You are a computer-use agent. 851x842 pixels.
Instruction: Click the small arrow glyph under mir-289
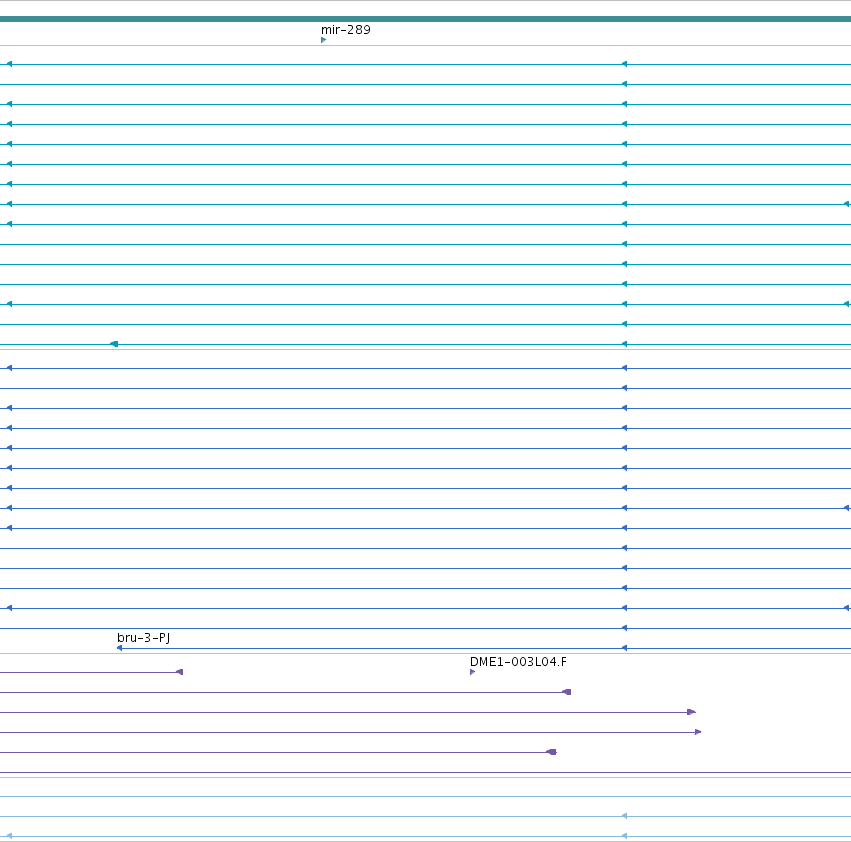[x=323, y=40]
